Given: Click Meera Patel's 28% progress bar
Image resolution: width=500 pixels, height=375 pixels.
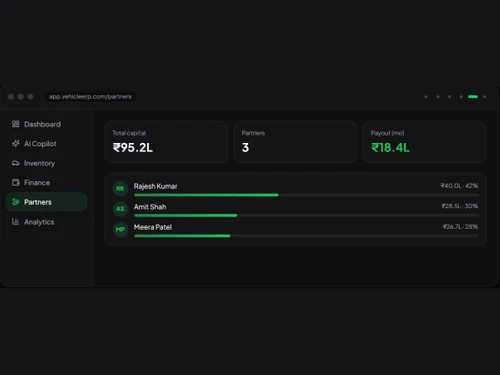Looking at the screenshot, I should pyautogui.click(x=306, y=236).
